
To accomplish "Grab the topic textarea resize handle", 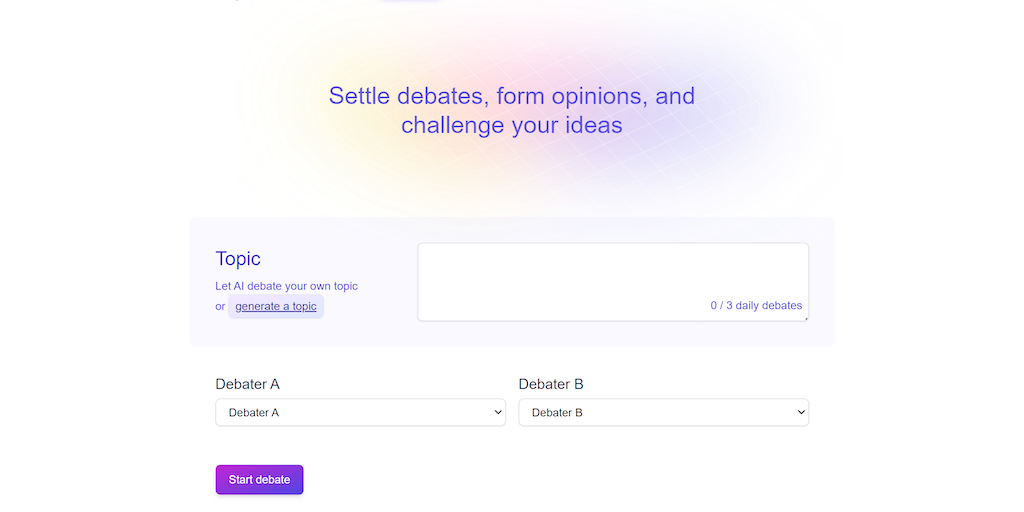I will (805, 318).
